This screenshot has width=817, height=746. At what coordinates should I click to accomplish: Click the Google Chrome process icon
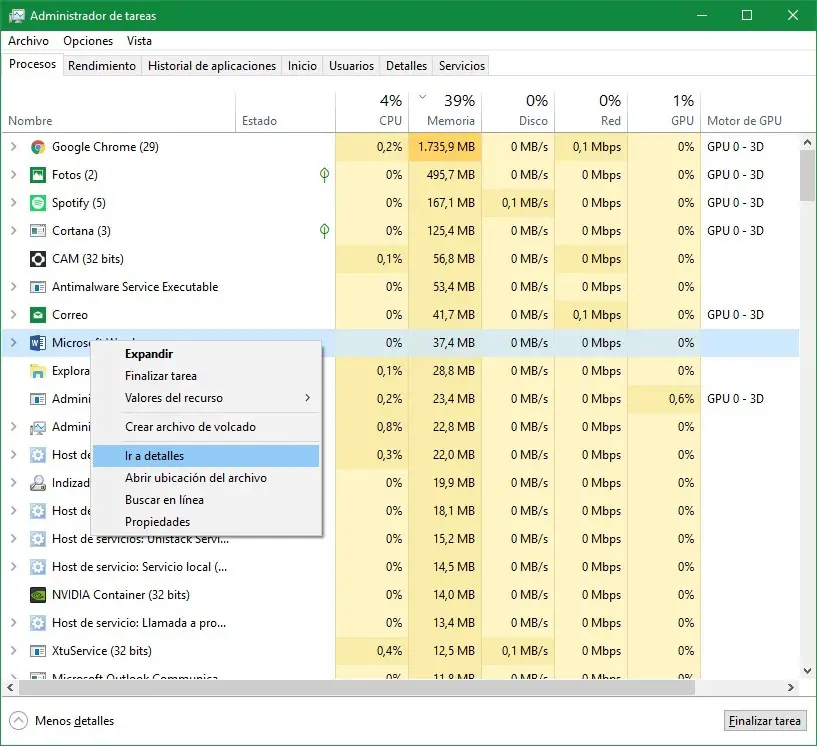tap(38, 147)
